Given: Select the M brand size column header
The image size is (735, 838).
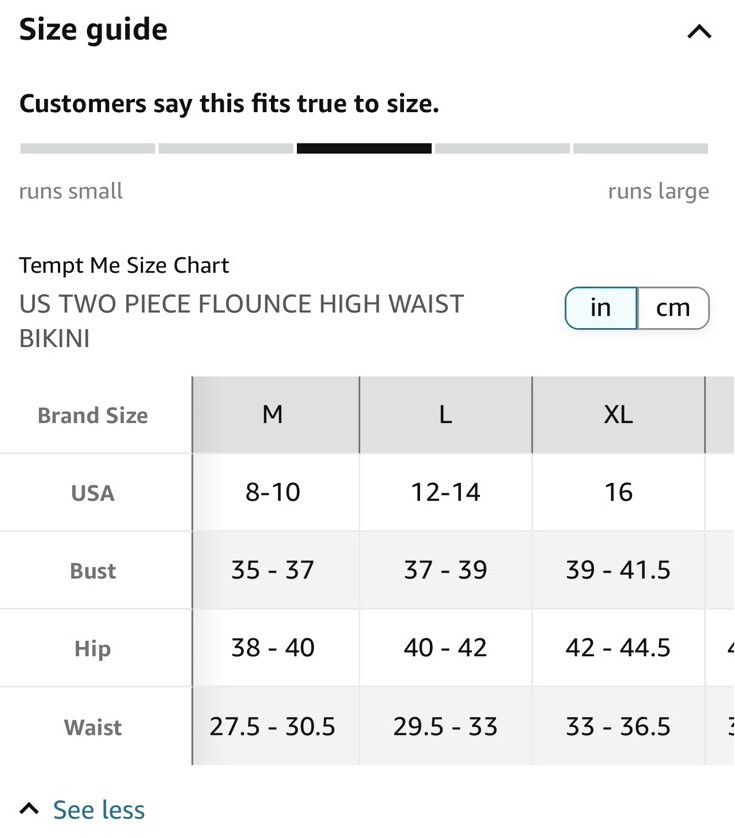Looking at the screenshot, I should click(x=272, y=415).
